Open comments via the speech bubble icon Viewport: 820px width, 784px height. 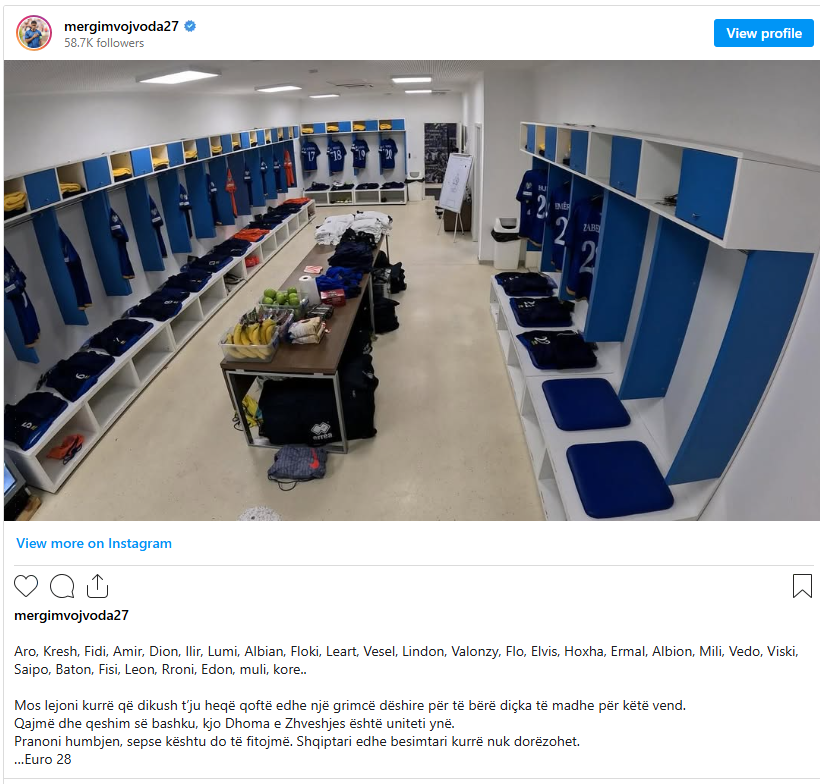[x=62, y=586]
